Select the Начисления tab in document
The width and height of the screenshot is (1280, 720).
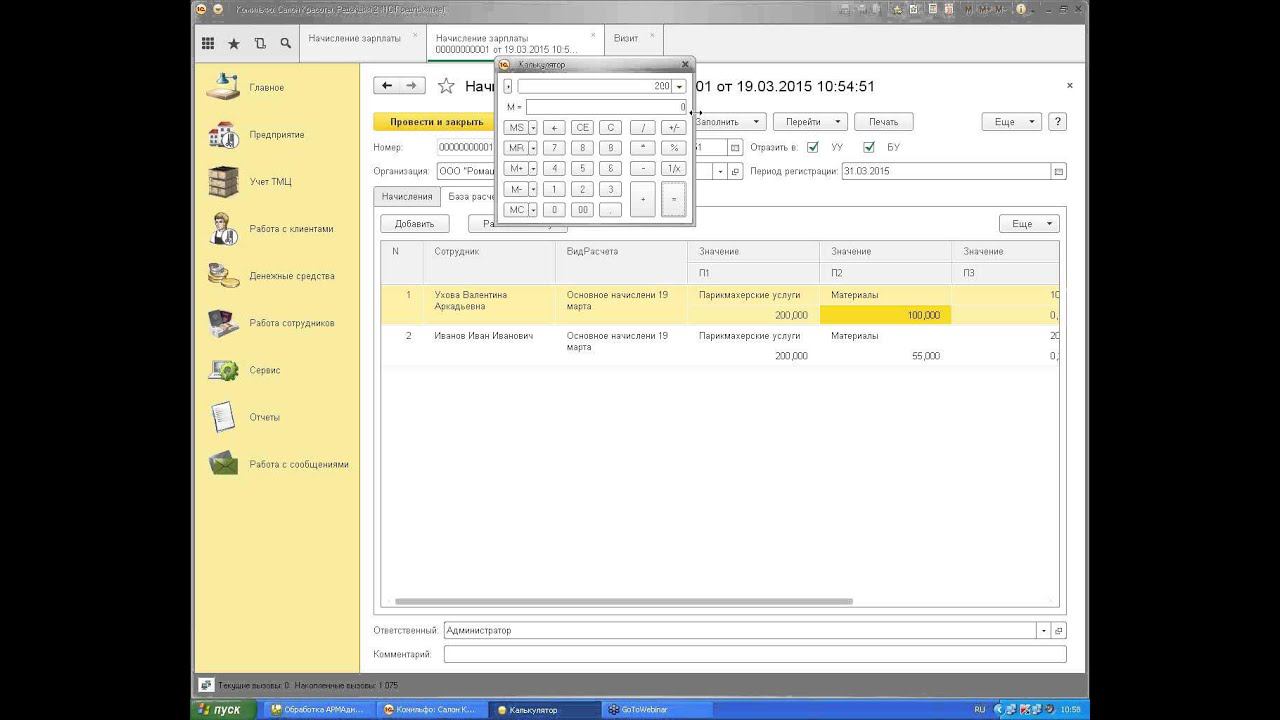tap(407, 197)
